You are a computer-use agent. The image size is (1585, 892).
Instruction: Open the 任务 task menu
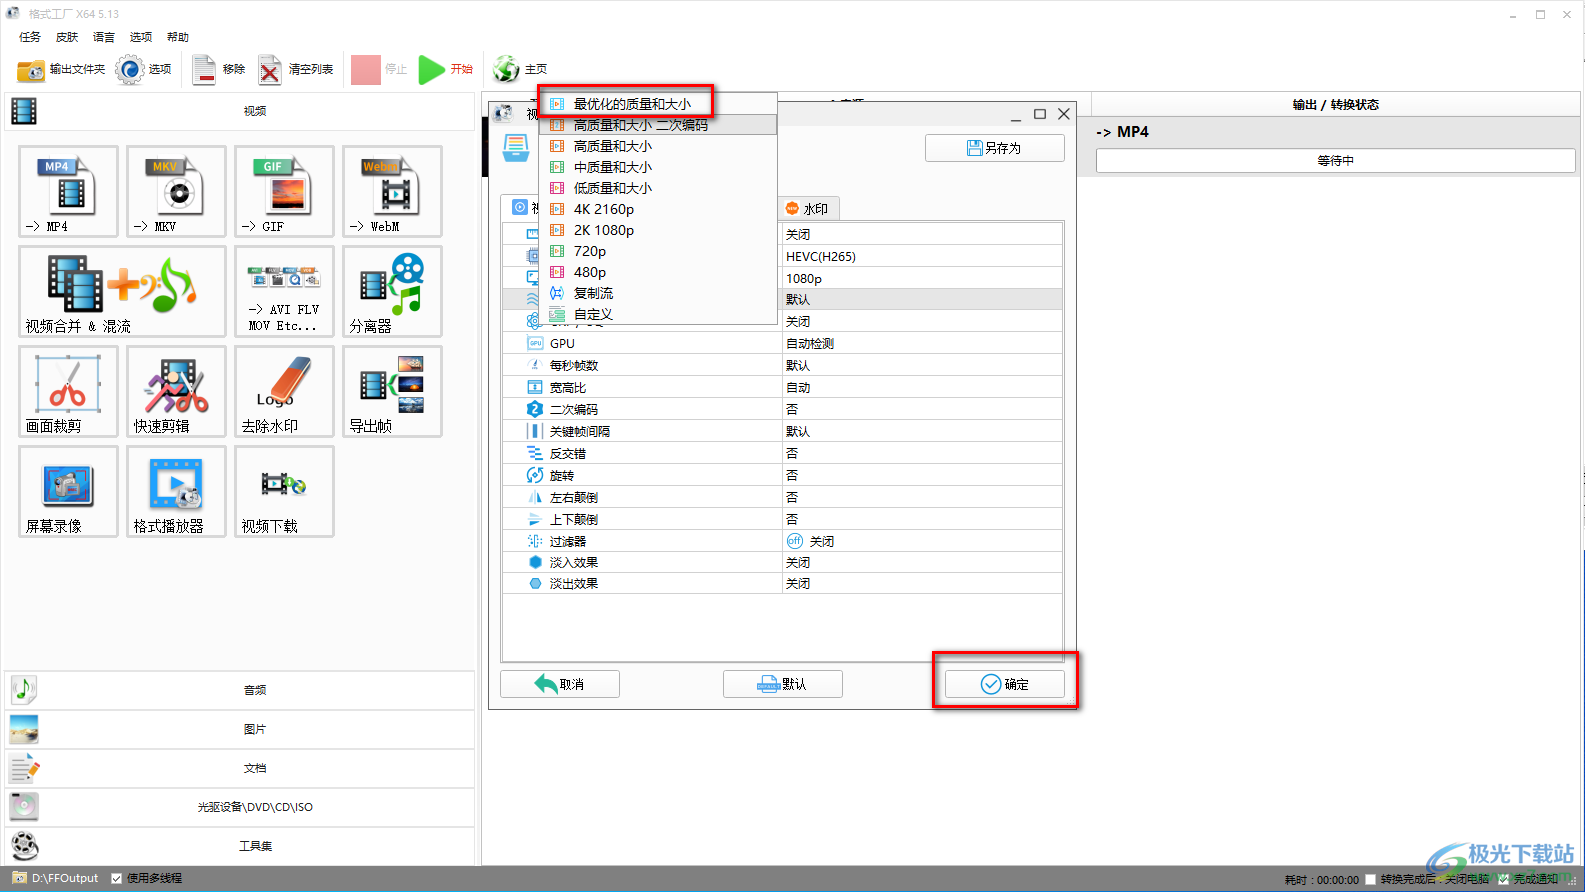[30, 37]
